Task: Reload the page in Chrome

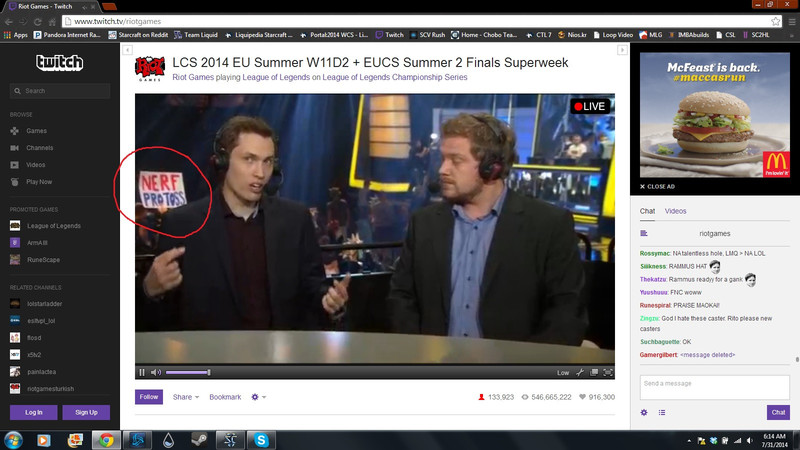Action: pos(37,21)
